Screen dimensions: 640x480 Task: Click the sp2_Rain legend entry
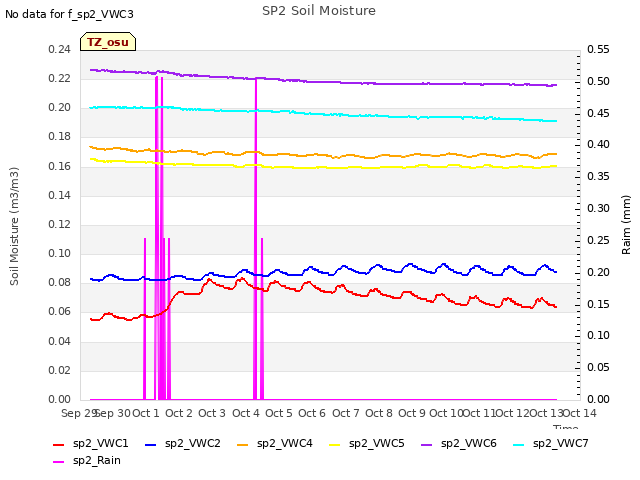87,460
